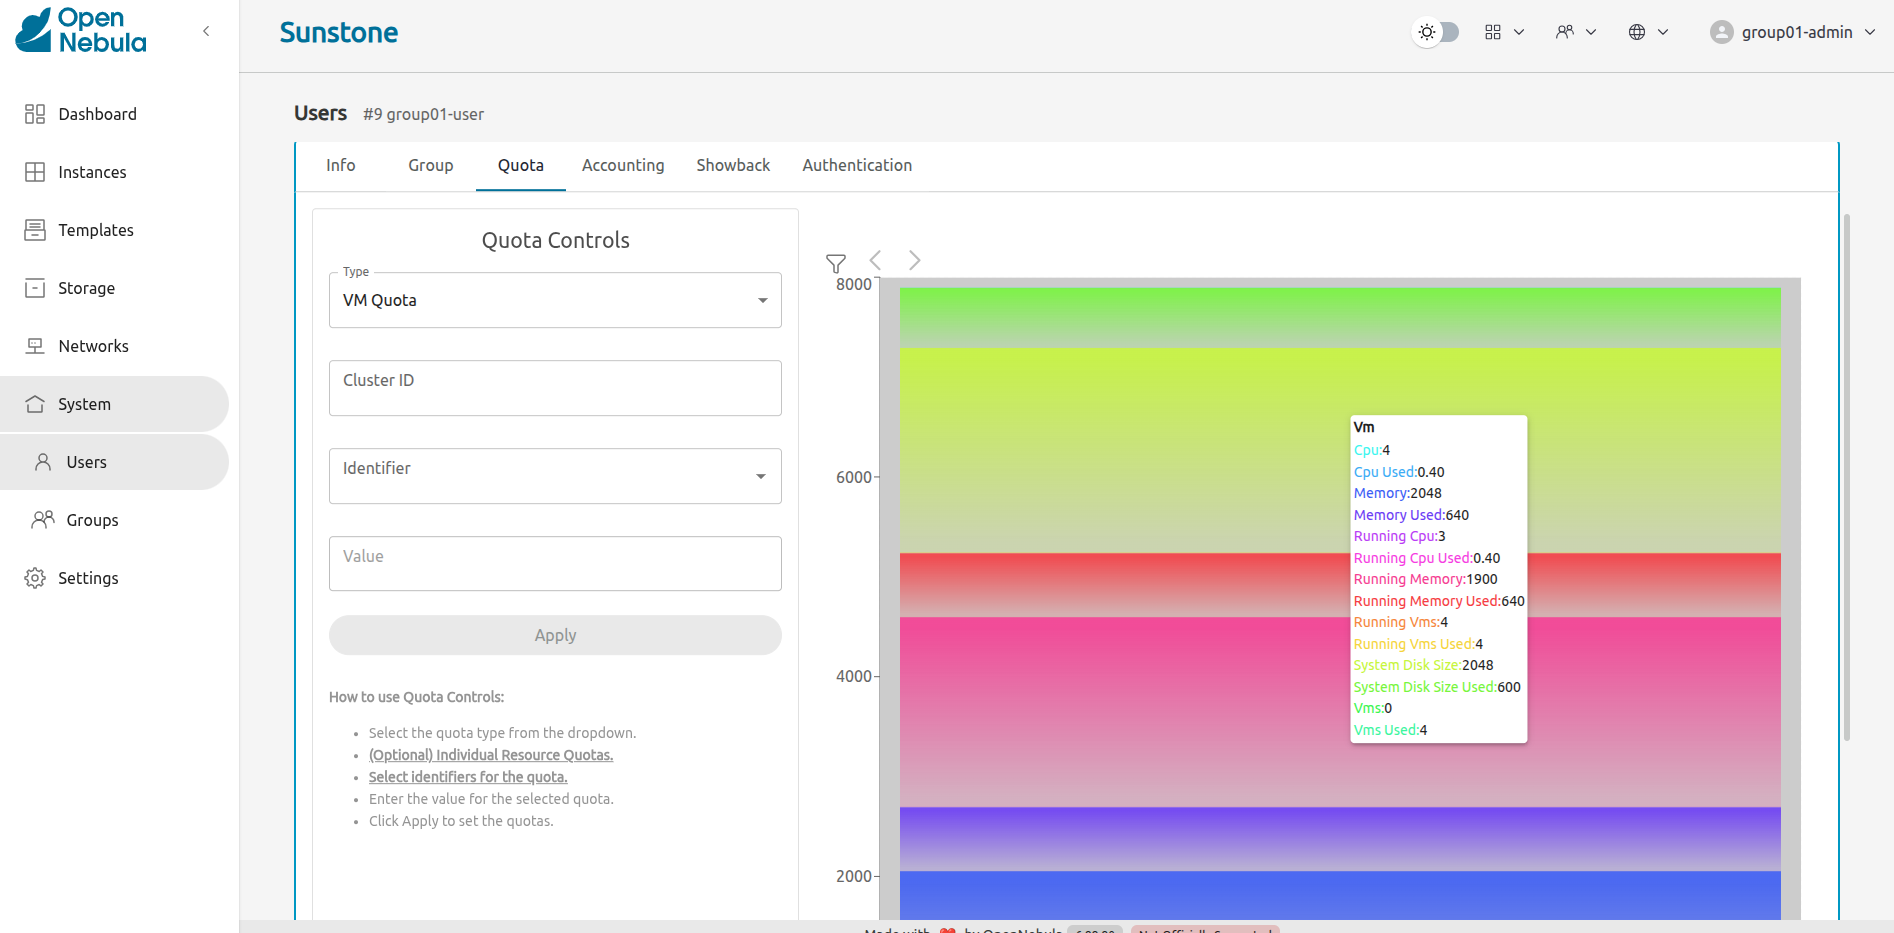Collapse the sidebar with the chevron
The height and width of the screenshot is (933, 1894).
(206, 31)
